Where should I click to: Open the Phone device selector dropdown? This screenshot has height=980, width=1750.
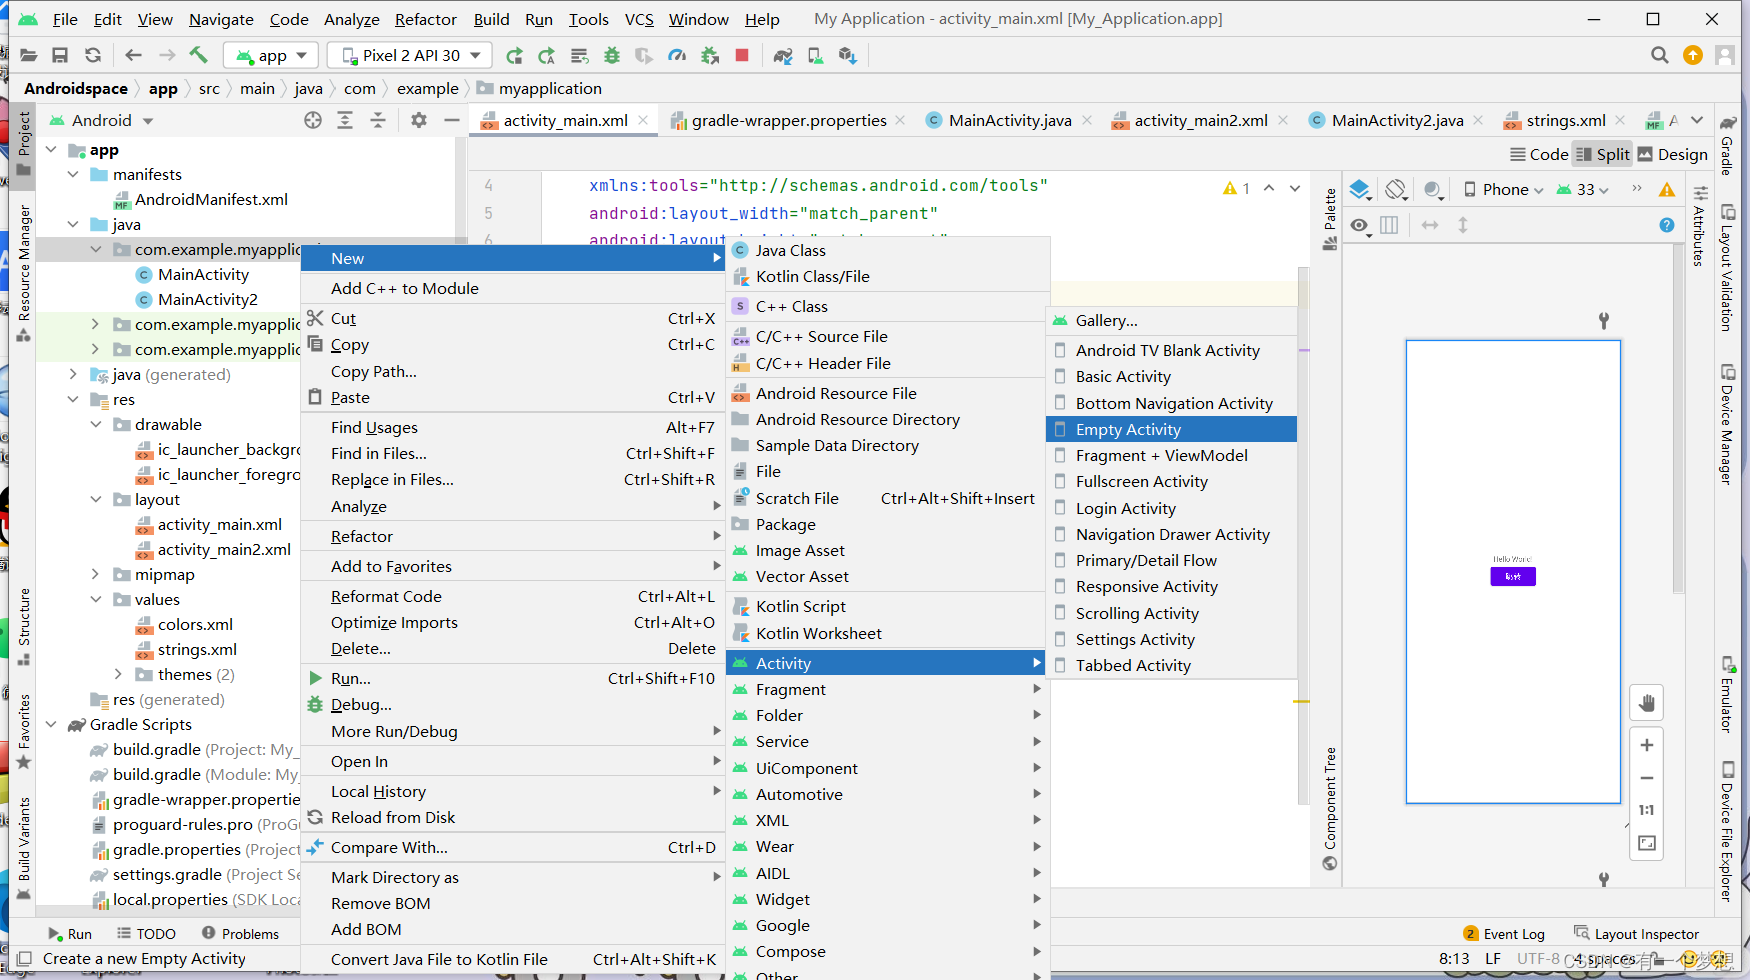[x=1503, y=189]
